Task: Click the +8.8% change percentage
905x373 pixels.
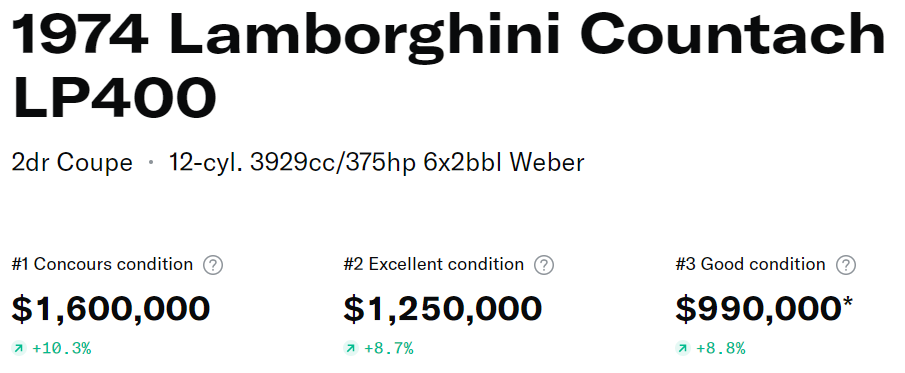Action: click(720, 348)
